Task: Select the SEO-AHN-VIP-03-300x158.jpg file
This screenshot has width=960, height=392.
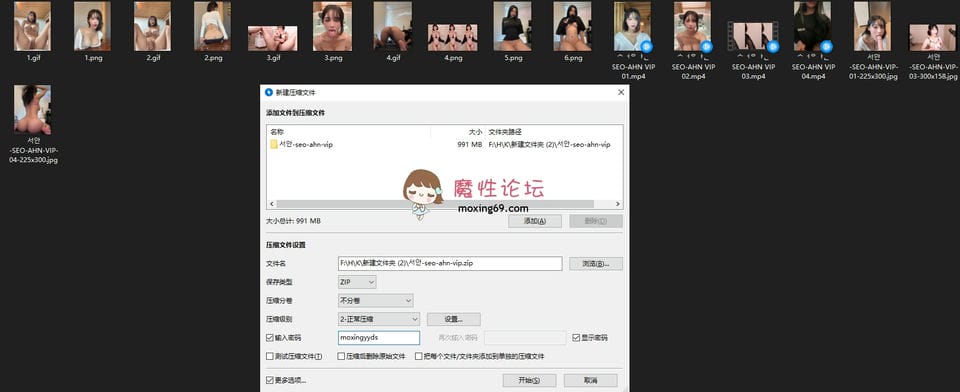Action: (932, 37)
